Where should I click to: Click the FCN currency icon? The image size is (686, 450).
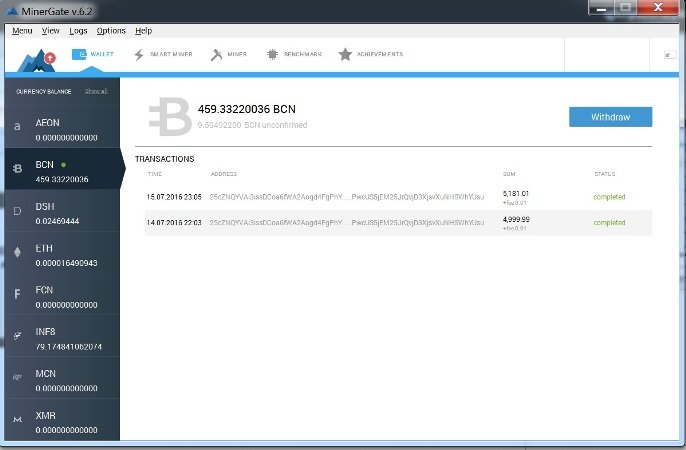[x=17, y=294]
